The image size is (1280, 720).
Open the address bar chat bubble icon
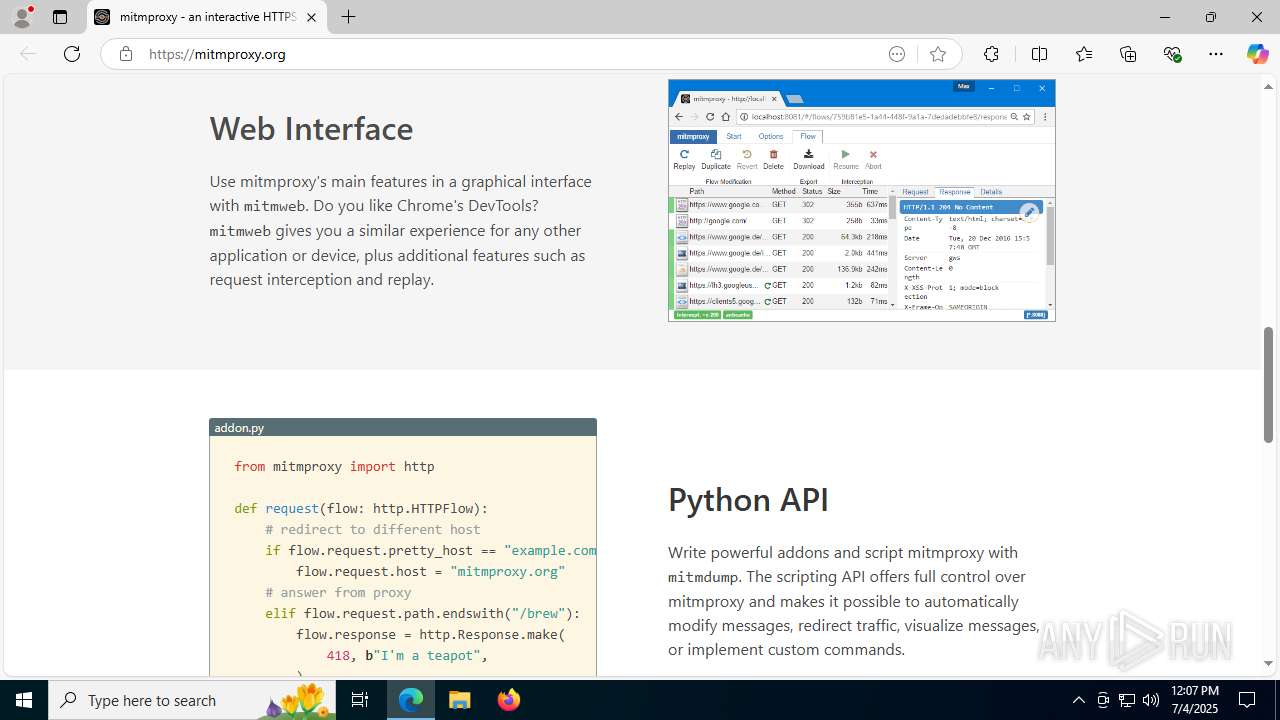click(x=897, y=54)
